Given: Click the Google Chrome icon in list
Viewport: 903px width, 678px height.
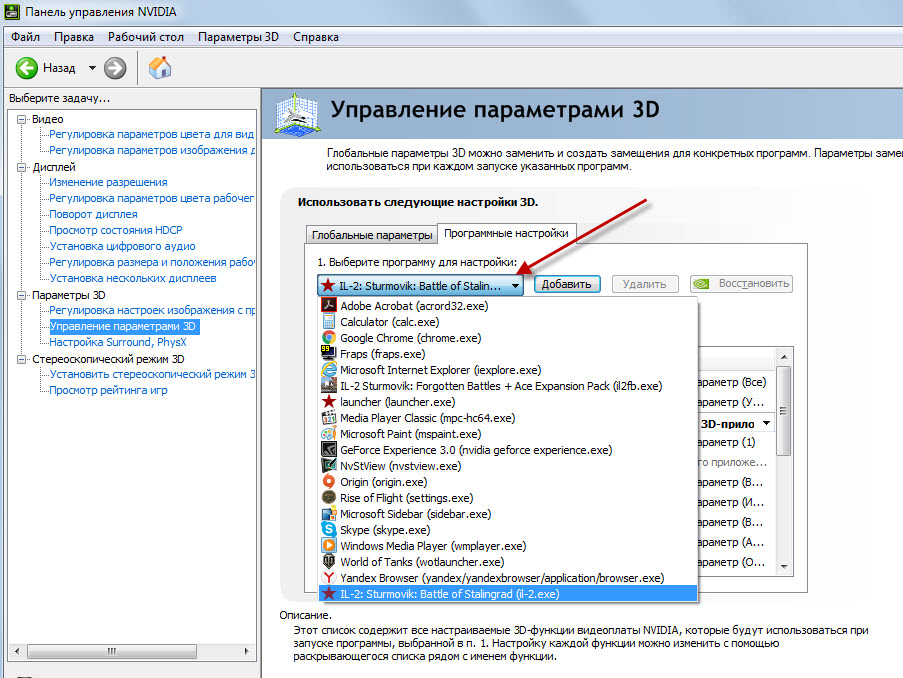Looking at the screenshot, I should [329, 338].
